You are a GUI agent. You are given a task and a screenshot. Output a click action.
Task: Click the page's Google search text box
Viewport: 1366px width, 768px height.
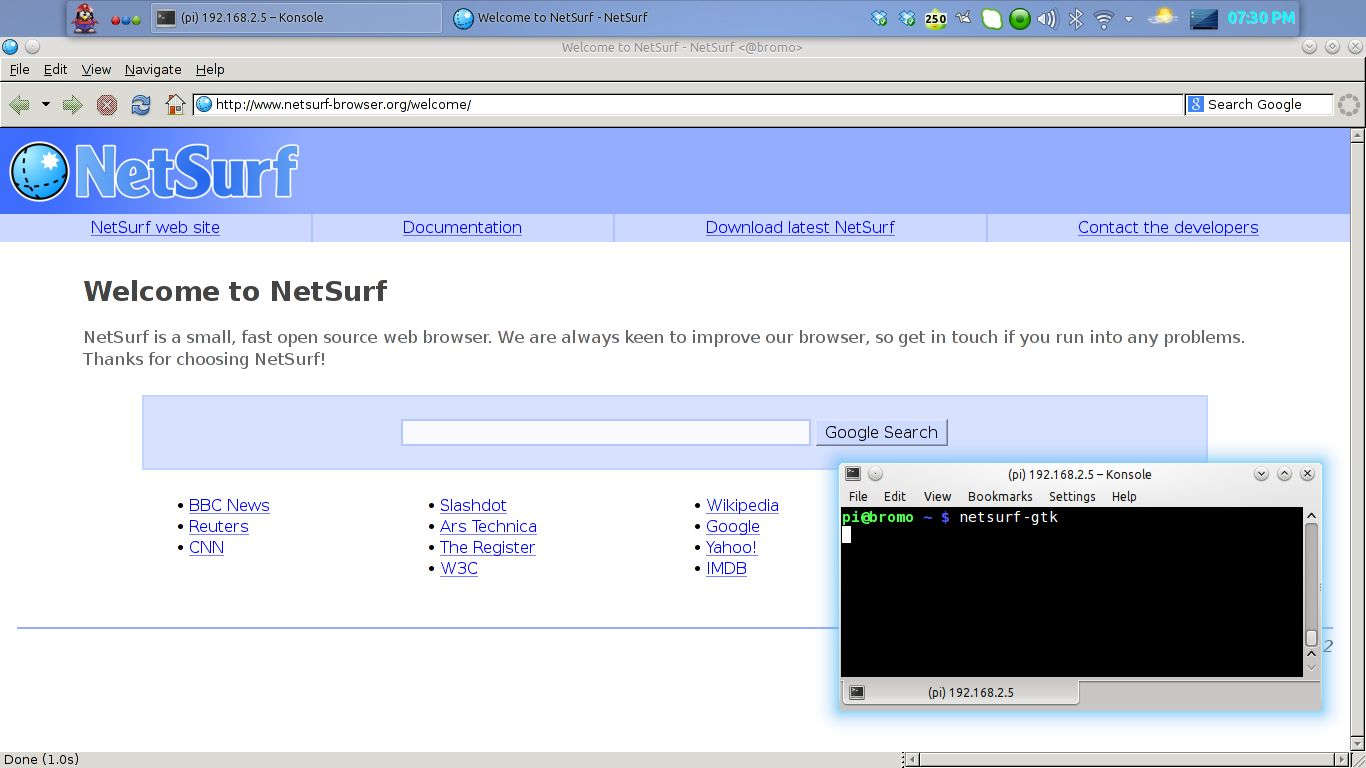(605, 432)
